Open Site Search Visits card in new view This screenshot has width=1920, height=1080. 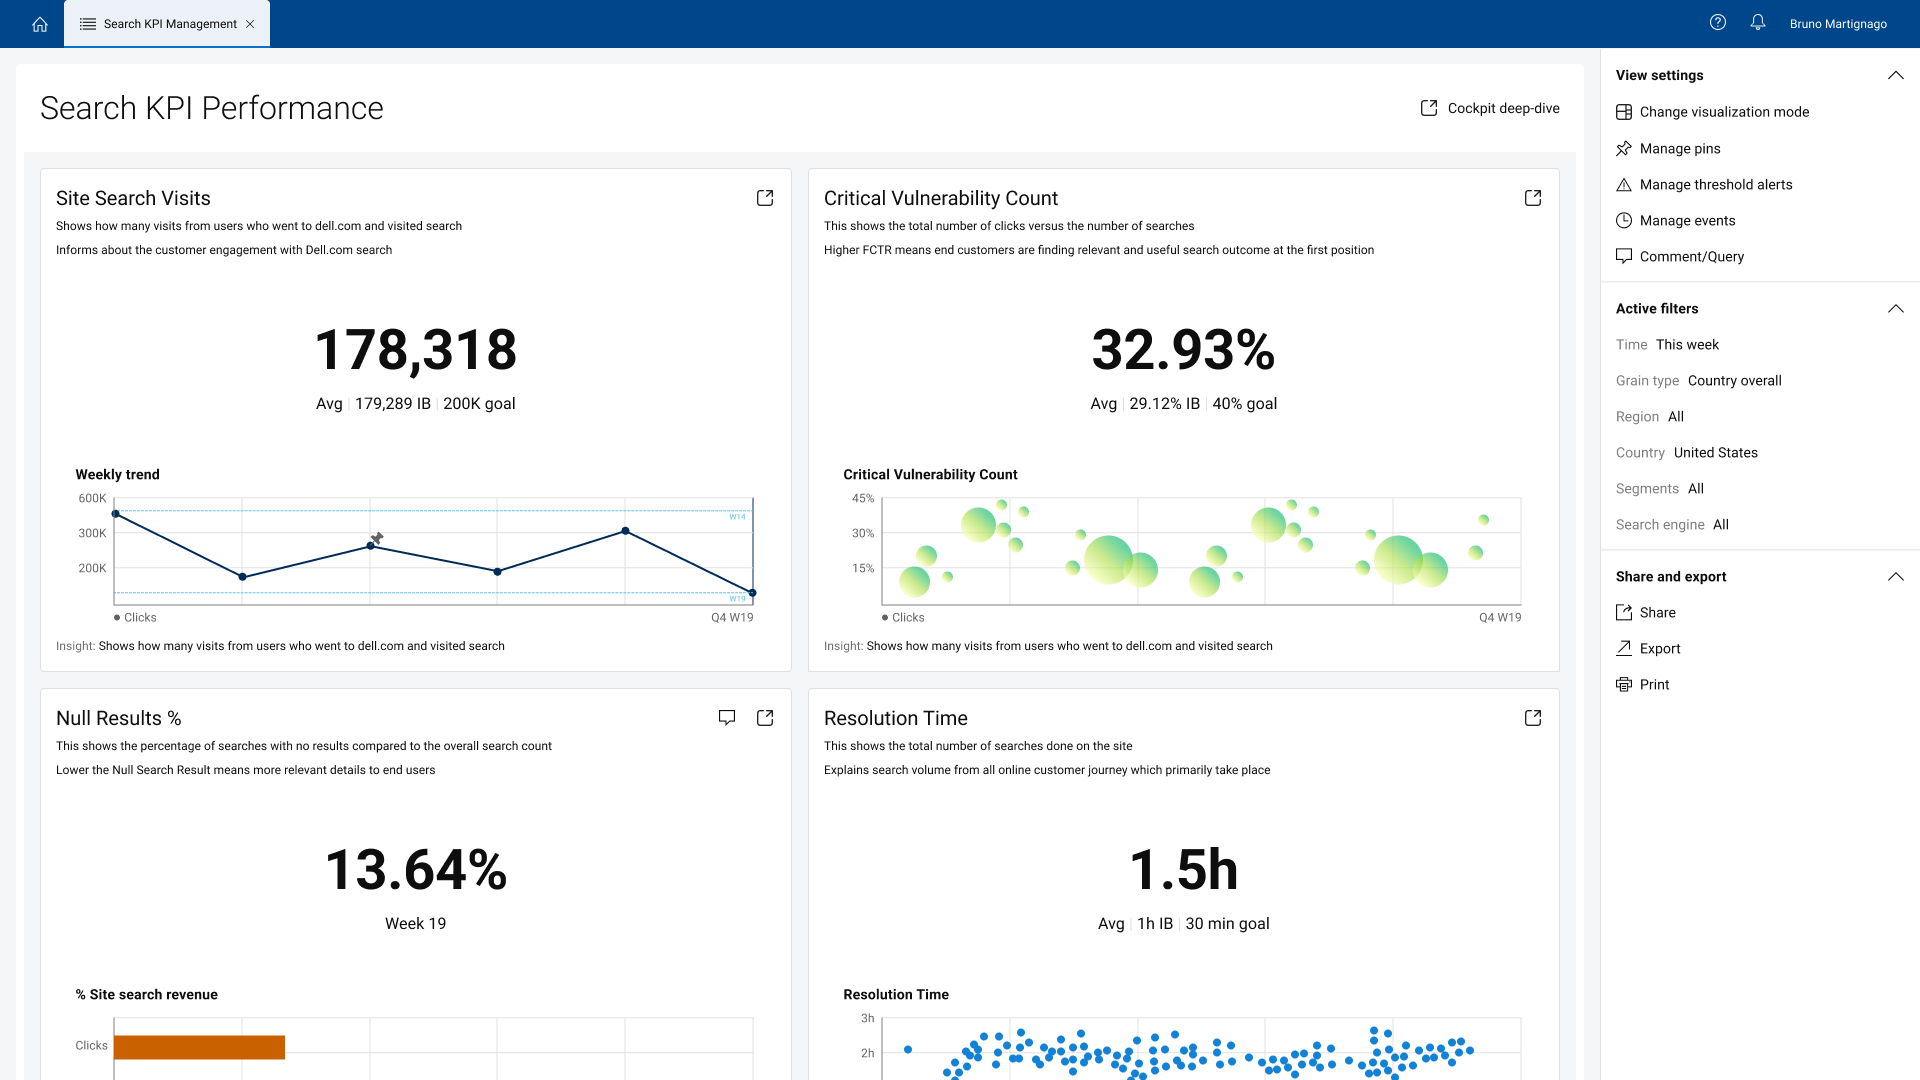[765, 198]
